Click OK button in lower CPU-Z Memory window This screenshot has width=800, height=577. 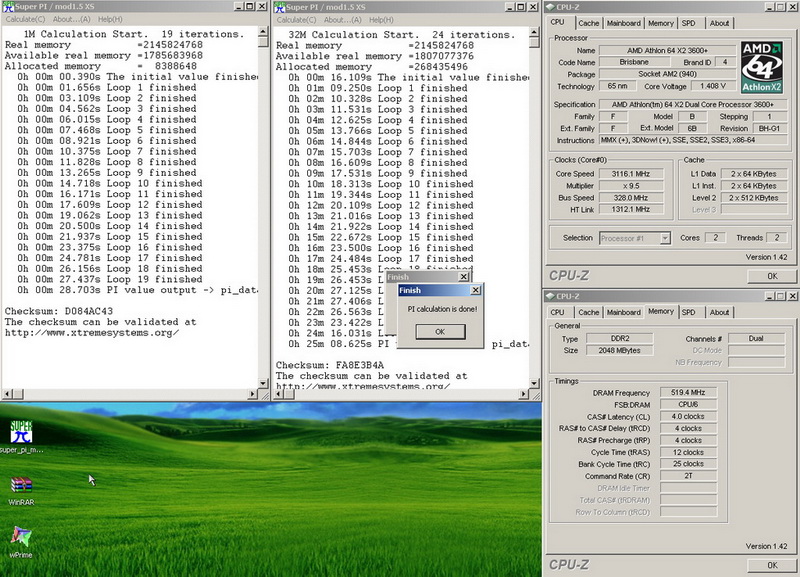pos(772,565)
